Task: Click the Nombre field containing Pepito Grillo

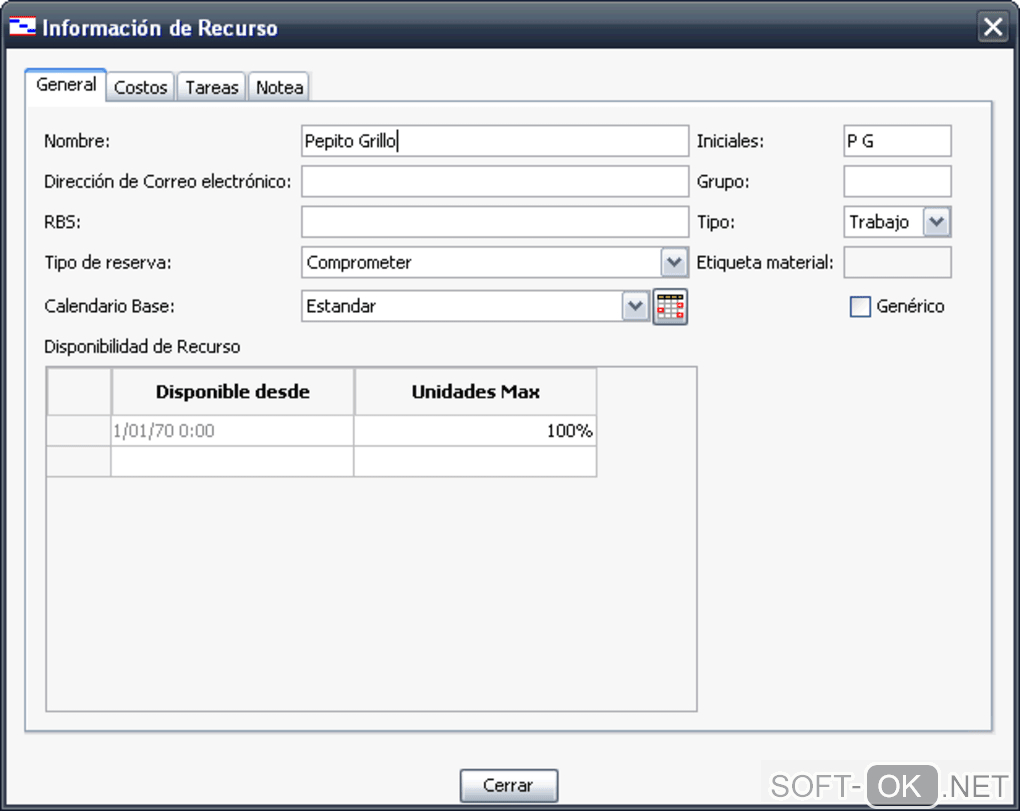Action: (x=495, y=141)
